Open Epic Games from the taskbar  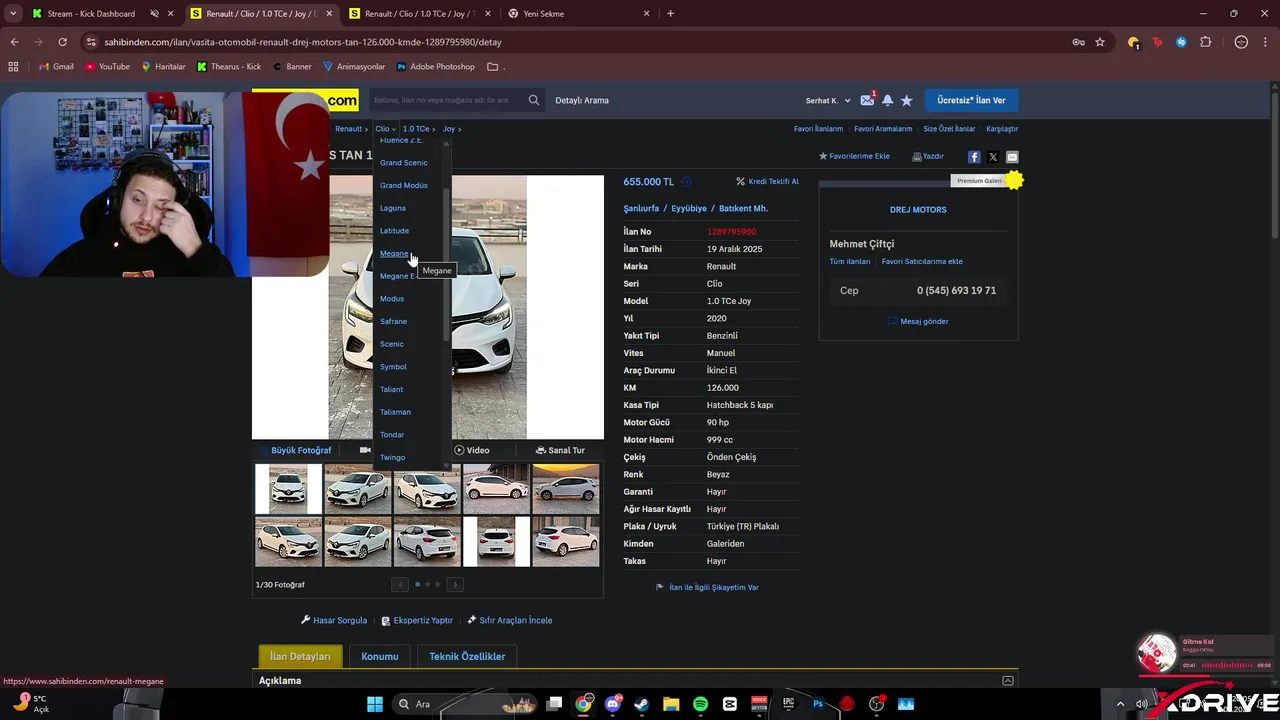[x=788, y=704]
